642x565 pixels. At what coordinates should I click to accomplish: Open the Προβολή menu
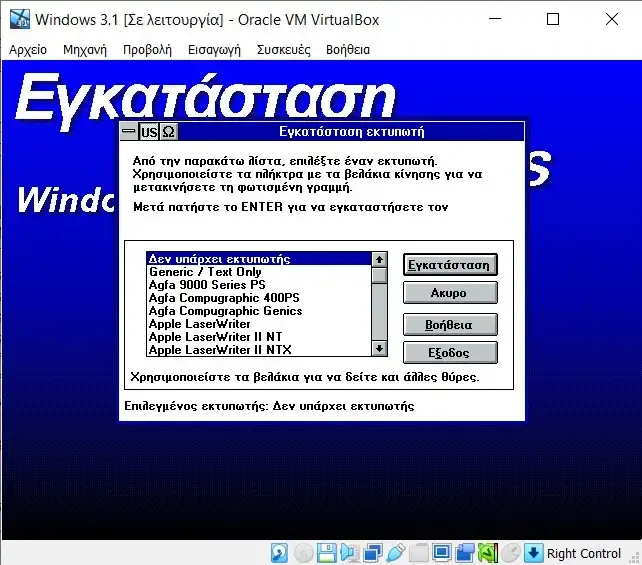click(x=147, y=50)
